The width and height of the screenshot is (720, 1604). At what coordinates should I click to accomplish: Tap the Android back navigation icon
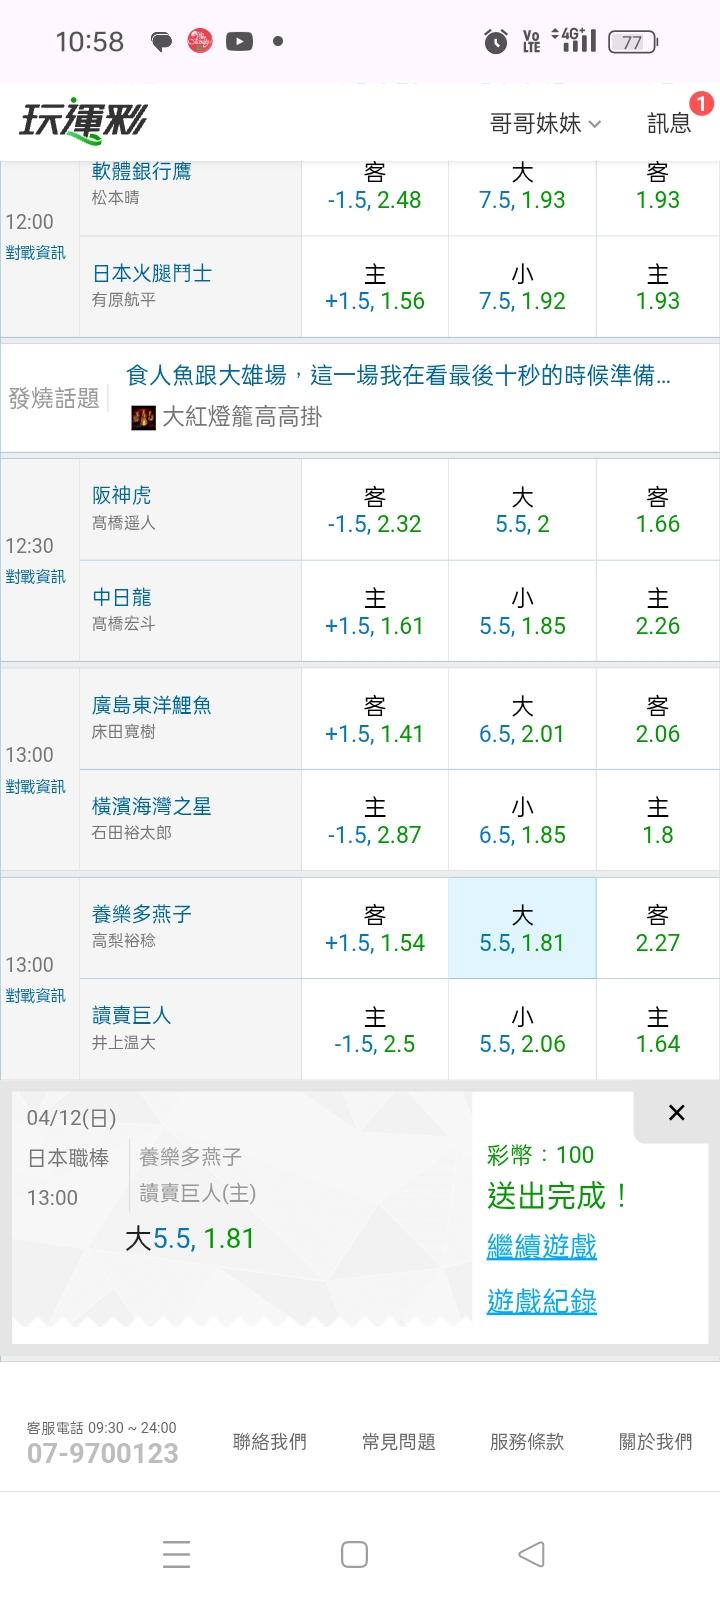[x=531, y=1554]
